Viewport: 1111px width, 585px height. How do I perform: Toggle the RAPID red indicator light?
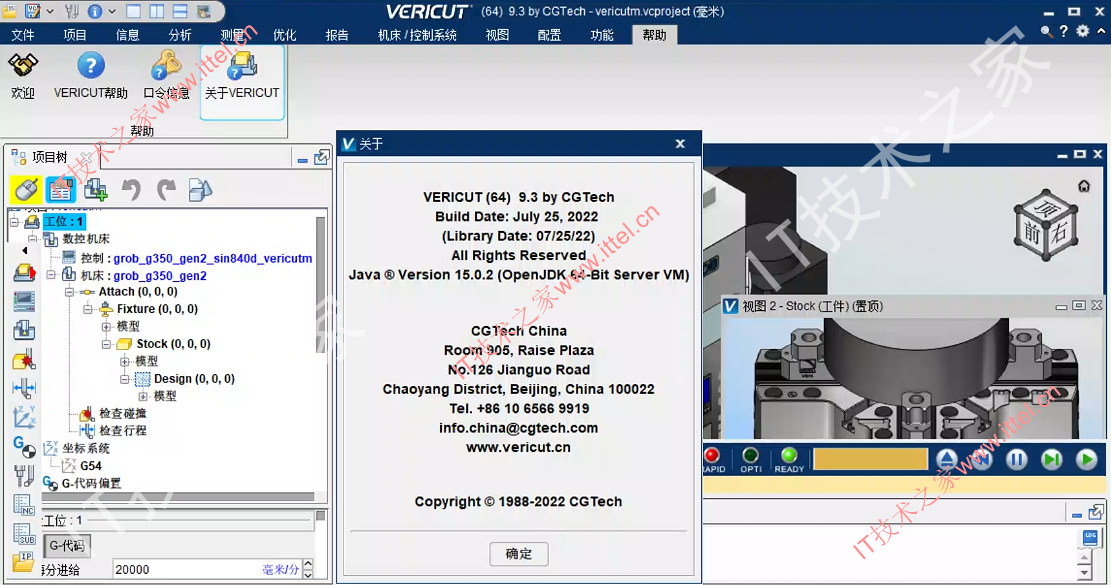712,455
